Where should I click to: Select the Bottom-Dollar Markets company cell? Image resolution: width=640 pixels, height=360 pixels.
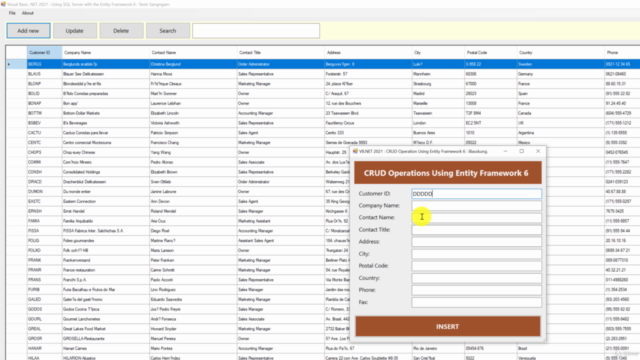106,113
